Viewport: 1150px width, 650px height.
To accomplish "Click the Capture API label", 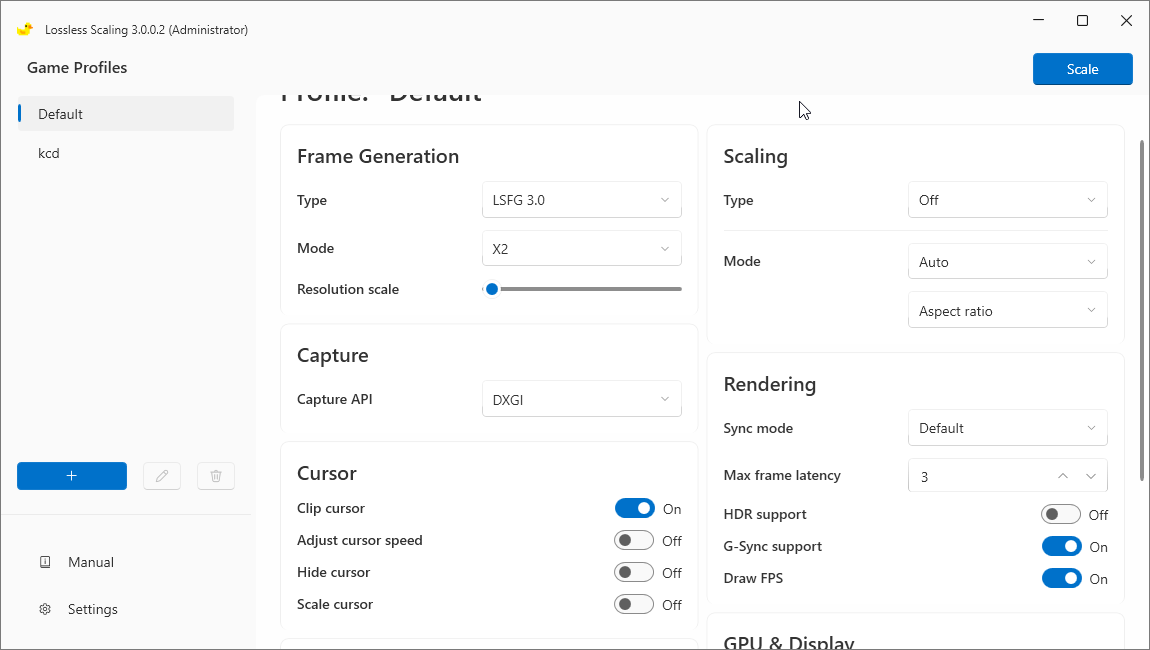I will coord(334,399).
